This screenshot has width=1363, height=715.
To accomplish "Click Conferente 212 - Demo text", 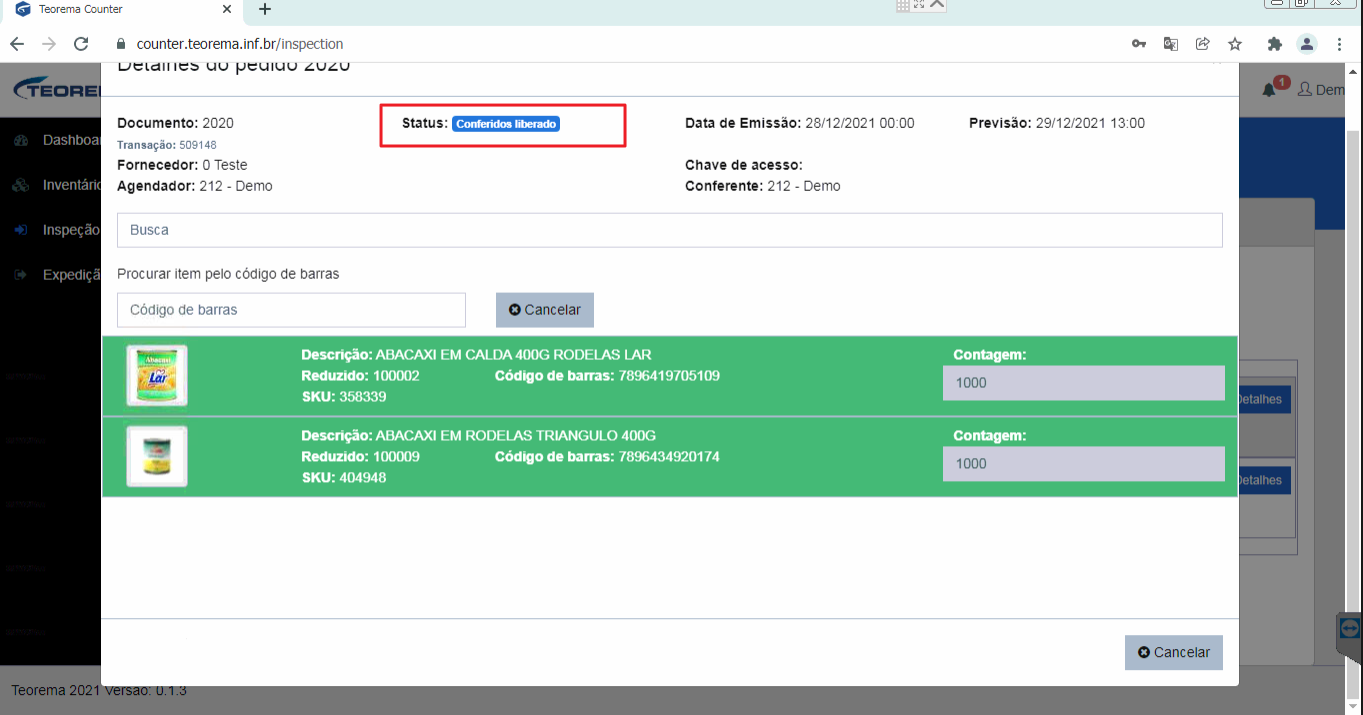I will click(763, 186).
